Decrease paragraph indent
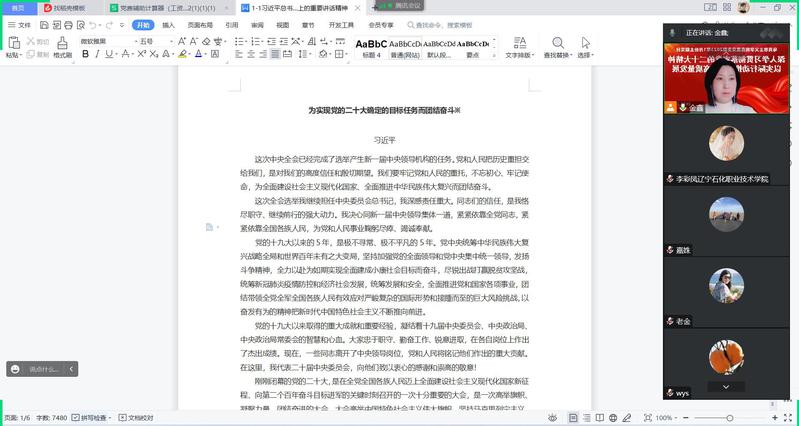This screenshot has height=426, width=799. tap(272, 41)
